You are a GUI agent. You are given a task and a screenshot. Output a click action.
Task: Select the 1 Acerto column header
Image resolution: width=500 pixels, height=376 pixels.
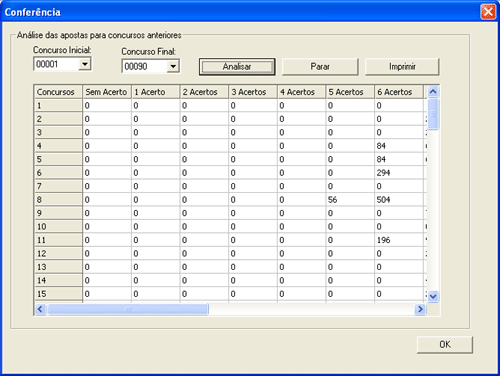[156, 92]
